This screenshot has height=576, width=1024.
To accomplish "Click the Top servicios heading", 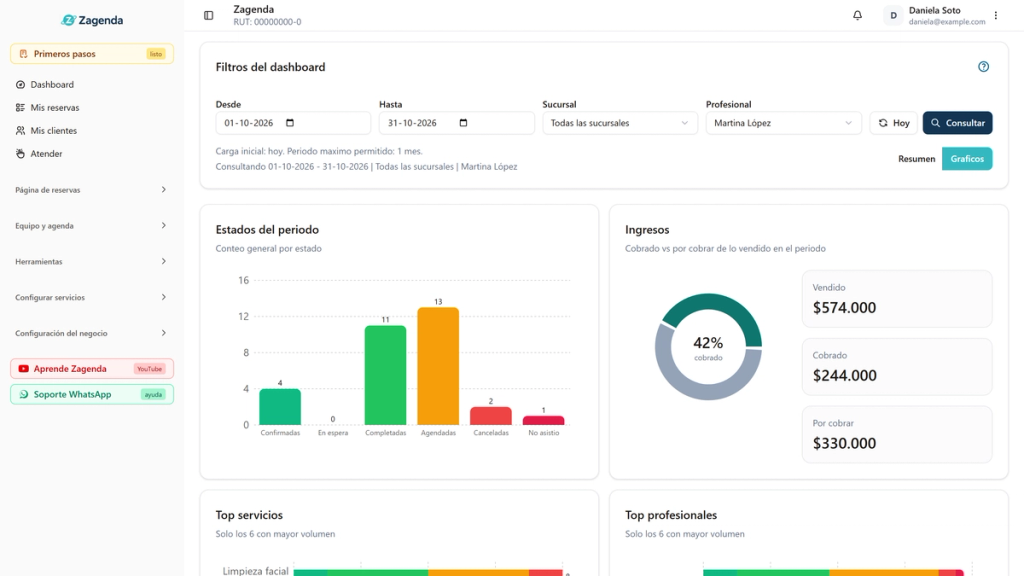I will coord(249,515).
